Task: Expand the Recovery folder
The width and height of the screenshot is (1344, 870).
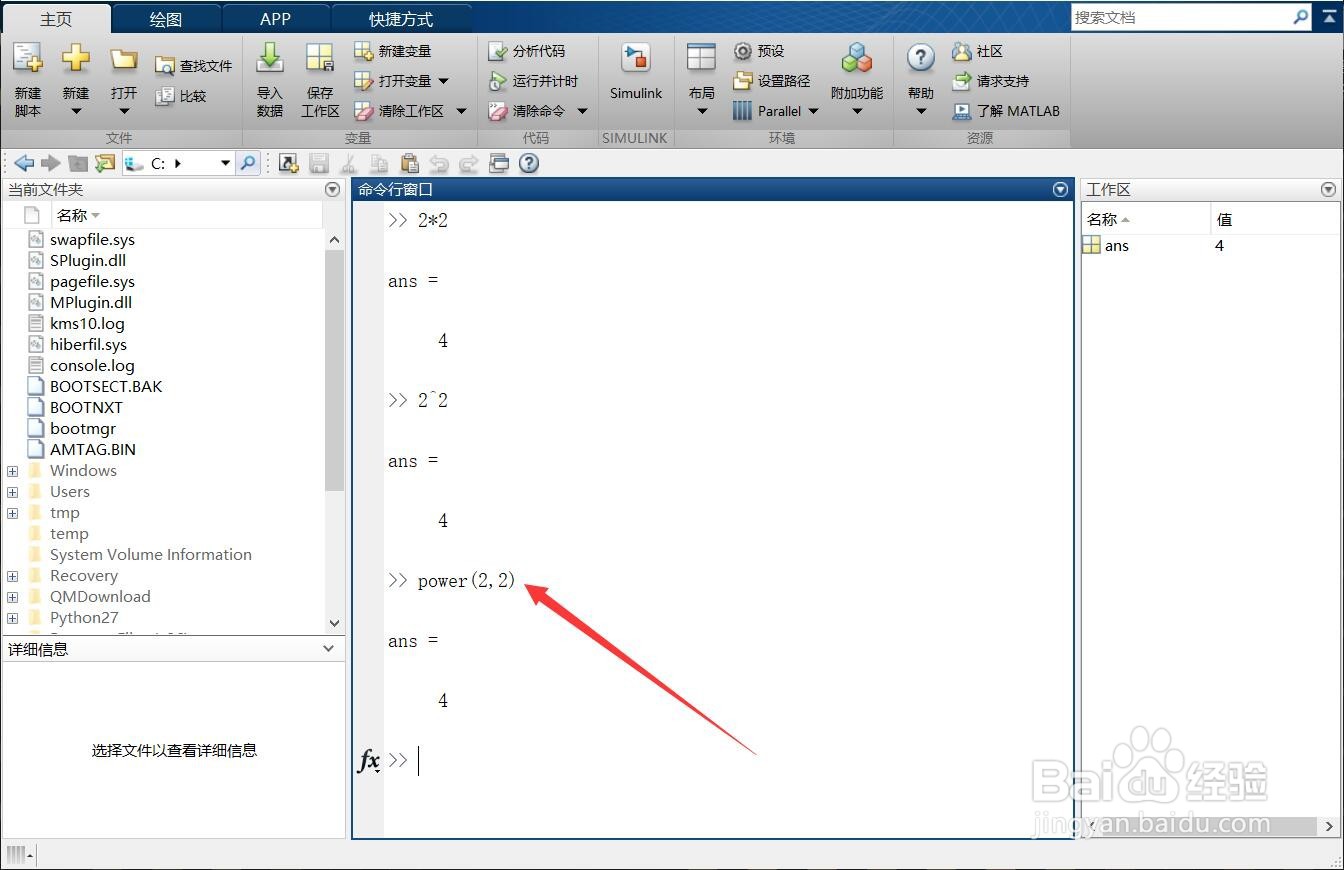Action: tap(12, 576)
